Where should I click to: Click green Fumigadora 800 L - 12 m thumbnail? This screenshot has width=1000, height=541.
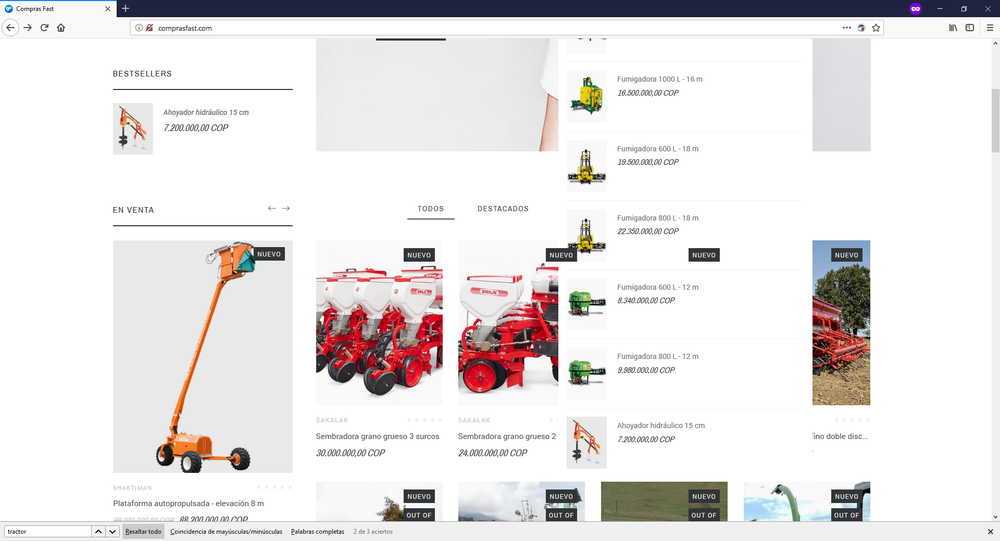587,373
